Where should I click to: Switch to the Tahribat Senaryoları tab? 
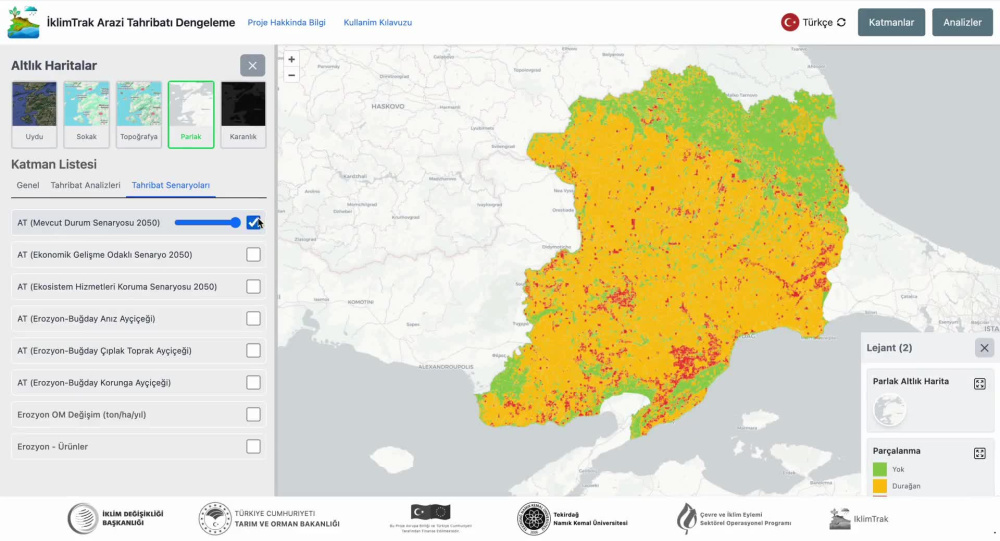(170, 185)
